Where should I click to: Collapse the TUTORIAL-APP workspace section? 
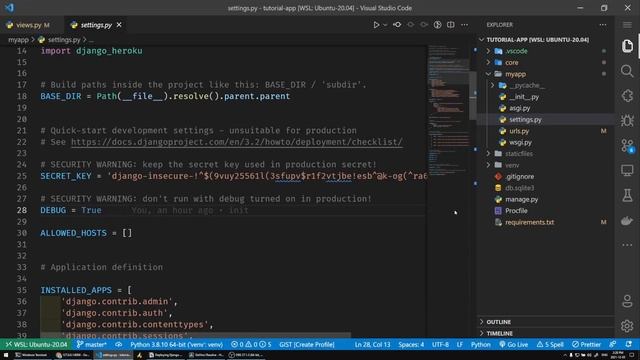538,40
